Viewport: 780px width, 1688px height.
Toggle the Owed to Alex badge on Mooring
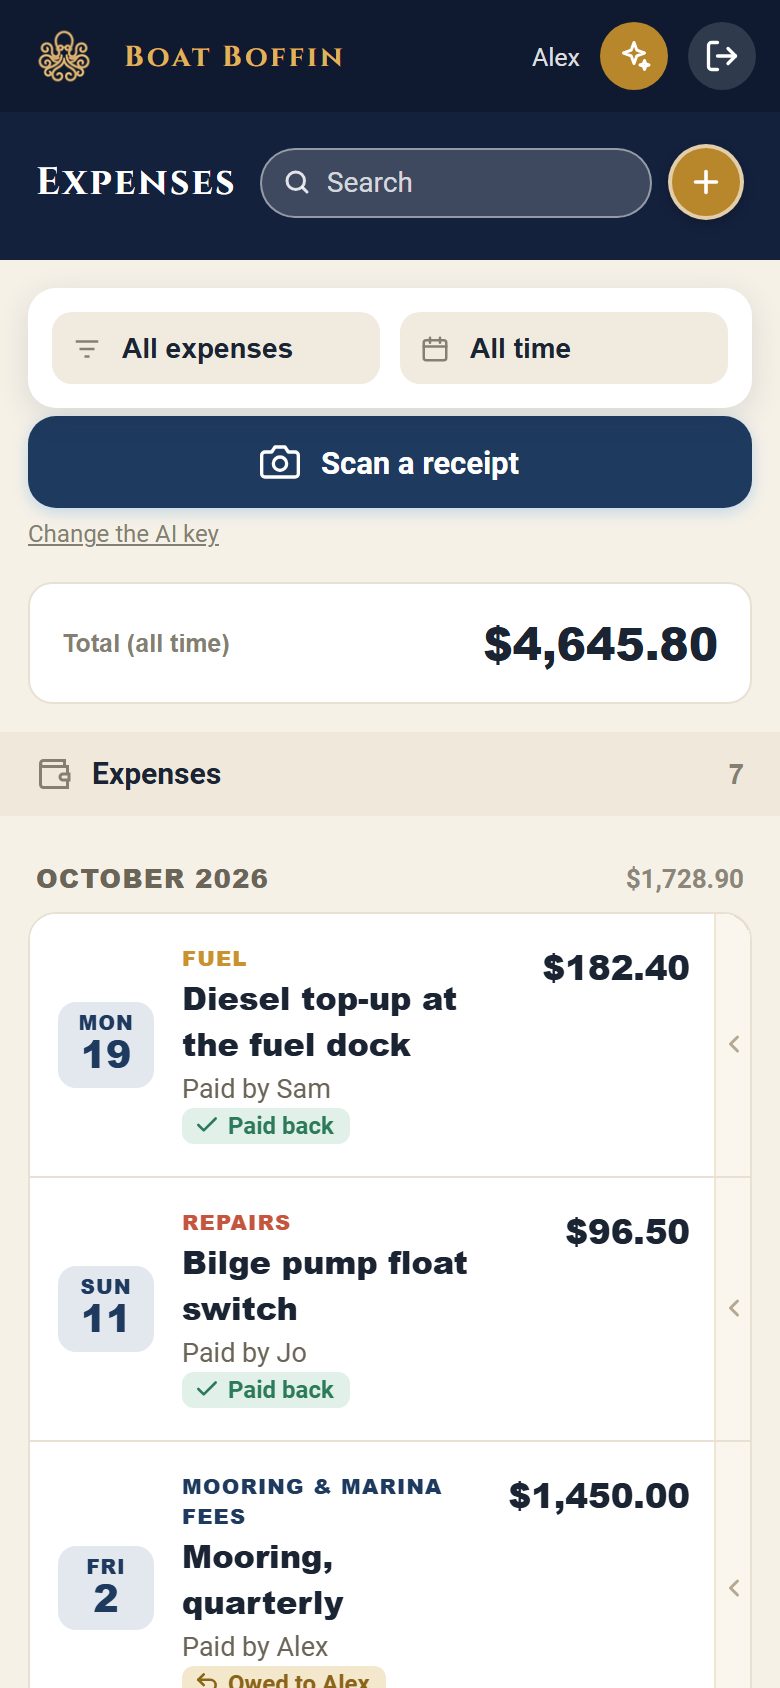tap(284, 1678)
